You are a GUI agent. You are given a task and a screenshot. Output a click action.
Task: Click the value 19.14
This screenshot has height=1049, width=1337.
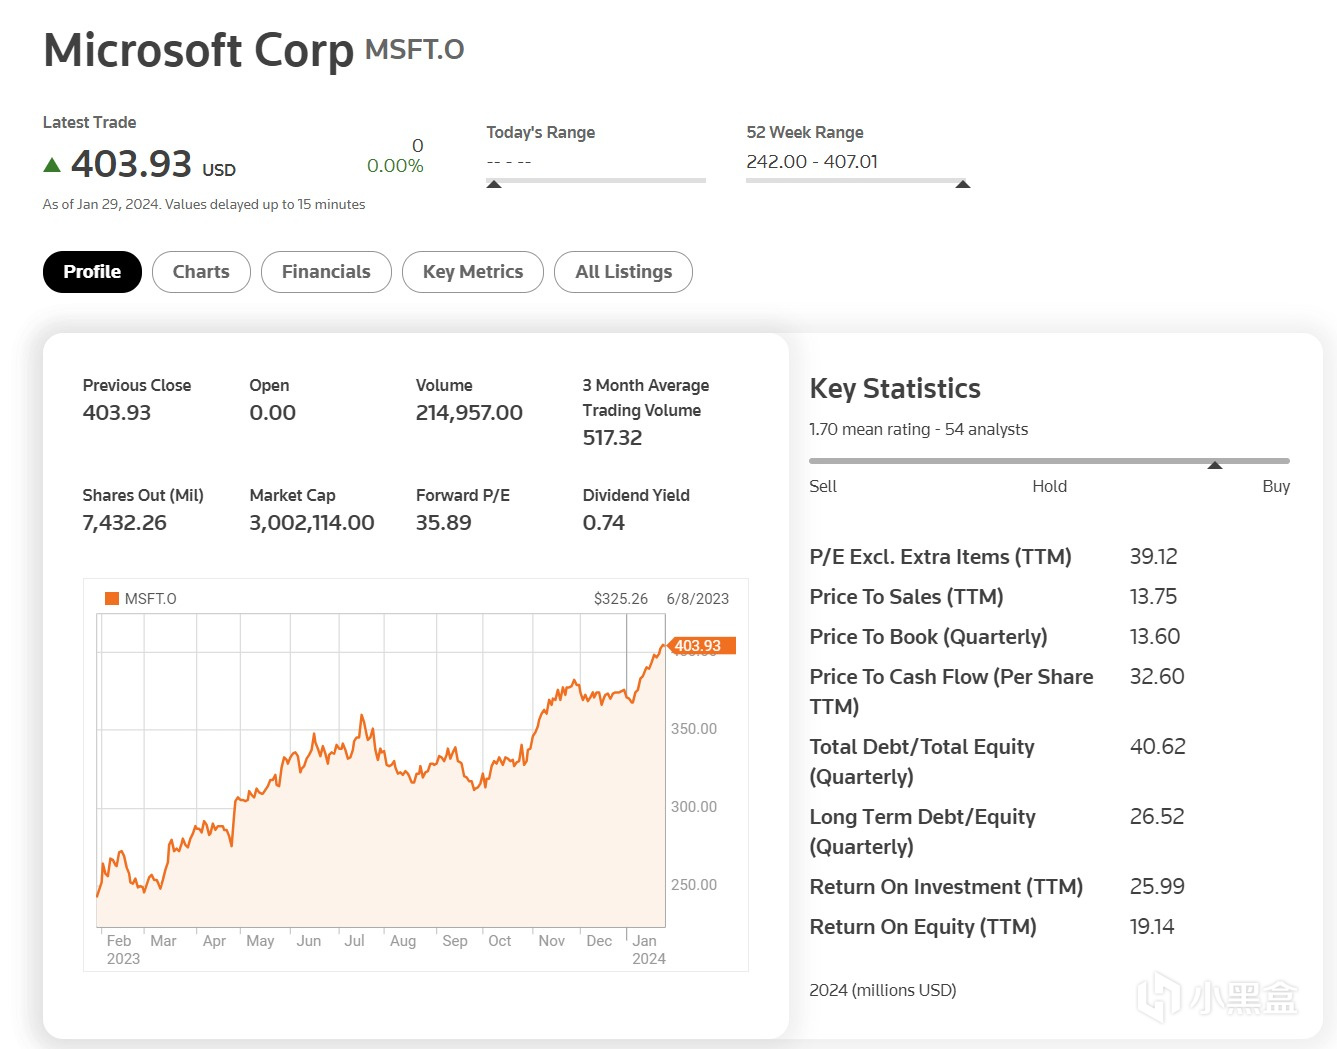tap(1152, 927)
